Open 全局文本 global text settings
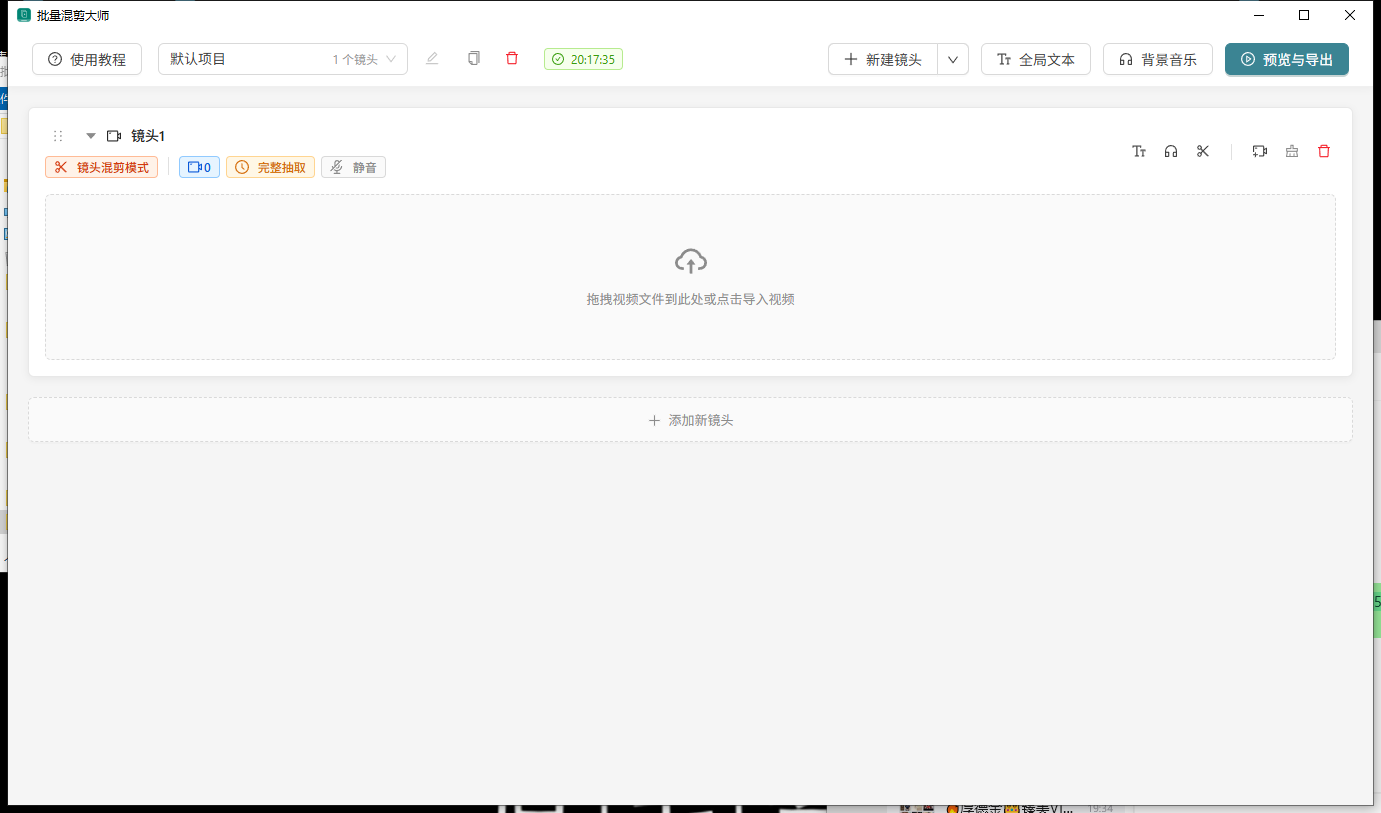 pyautogui.click(x=1036, y=59)
